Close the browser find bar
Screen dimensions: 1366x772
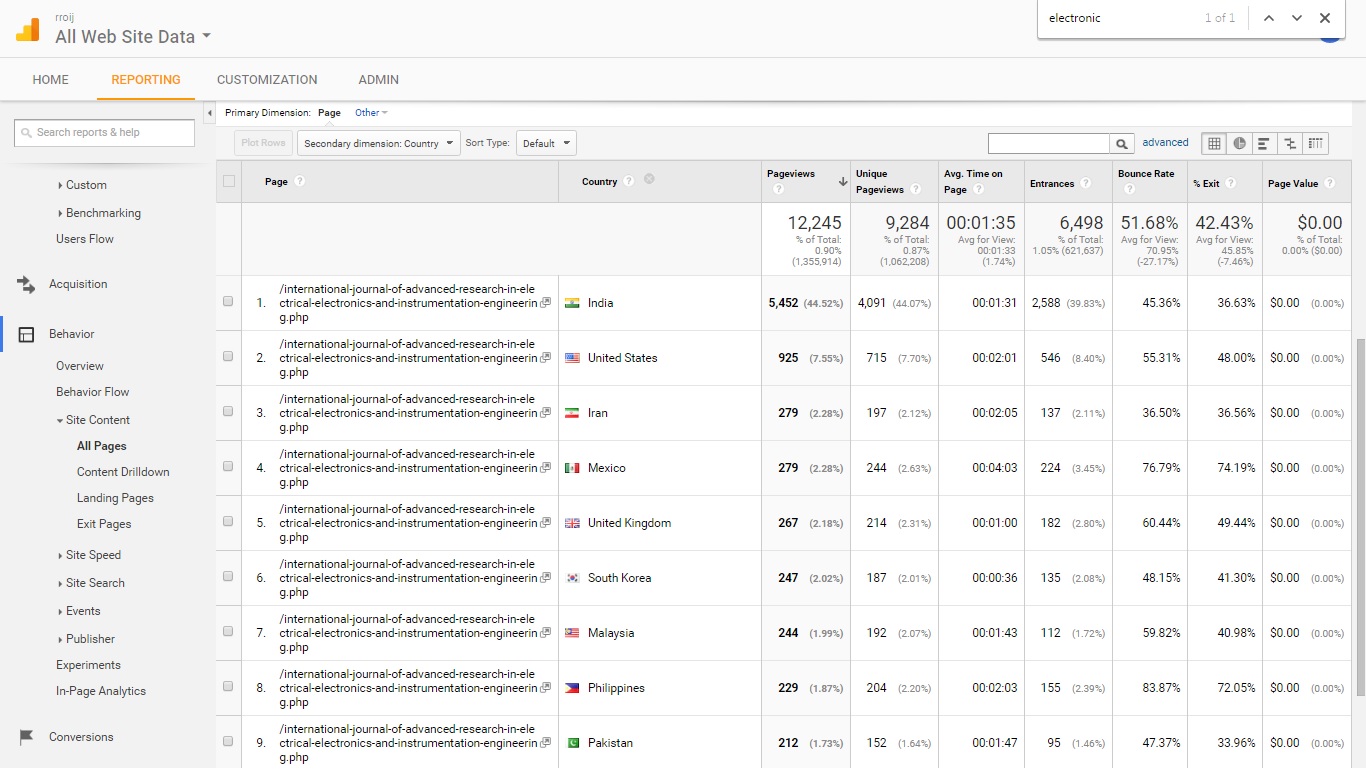1325,18
